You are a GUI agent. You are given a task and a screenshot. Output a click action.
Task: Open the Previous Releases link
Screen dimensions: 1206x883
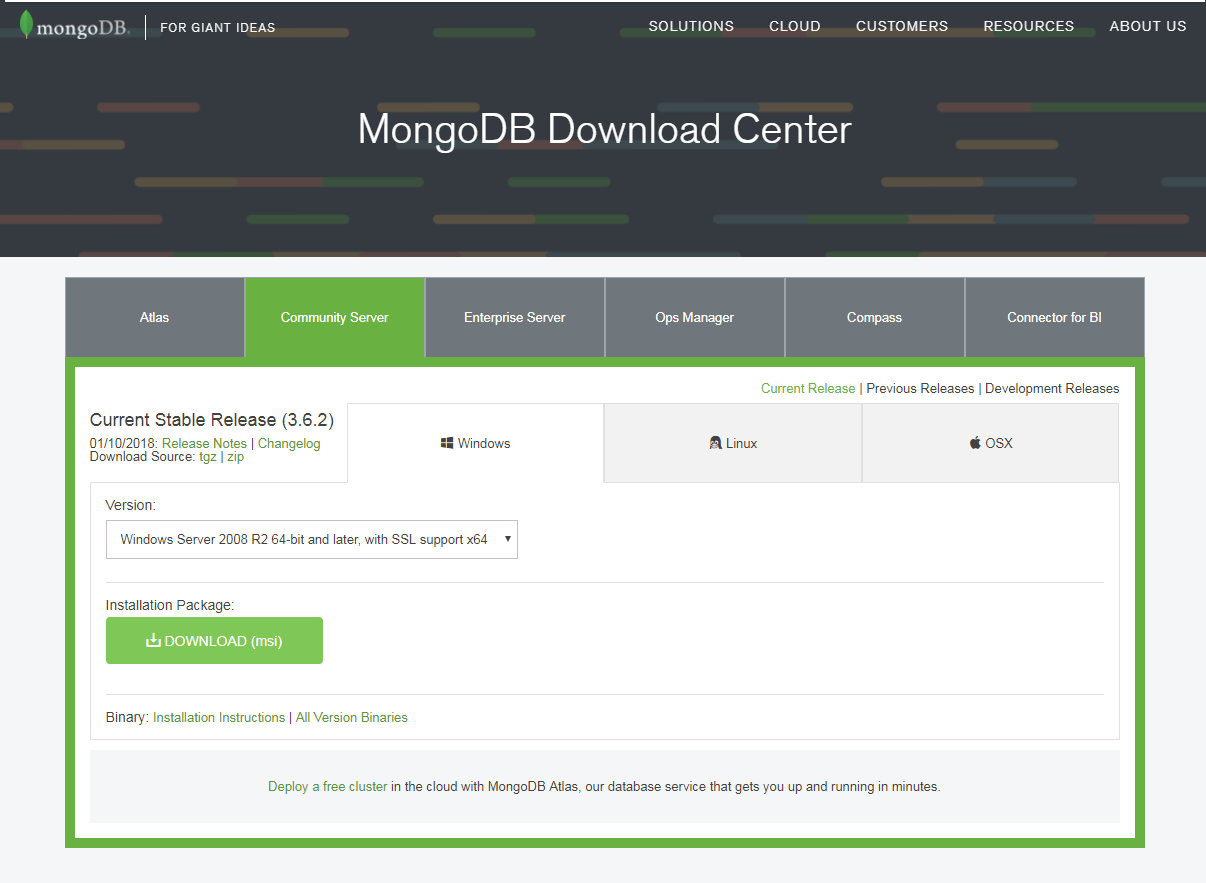pos(920,388)
